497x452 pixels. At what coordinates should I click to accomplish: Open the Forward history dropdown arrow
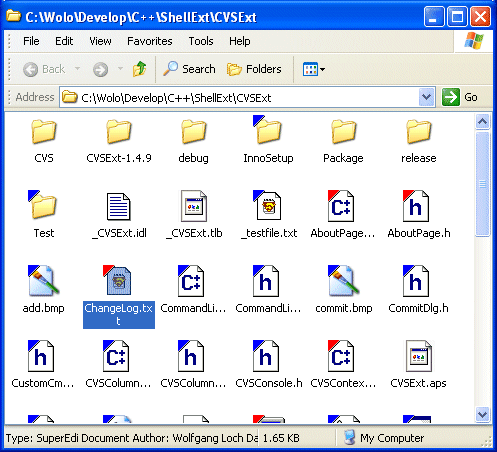tap(120, 69)
